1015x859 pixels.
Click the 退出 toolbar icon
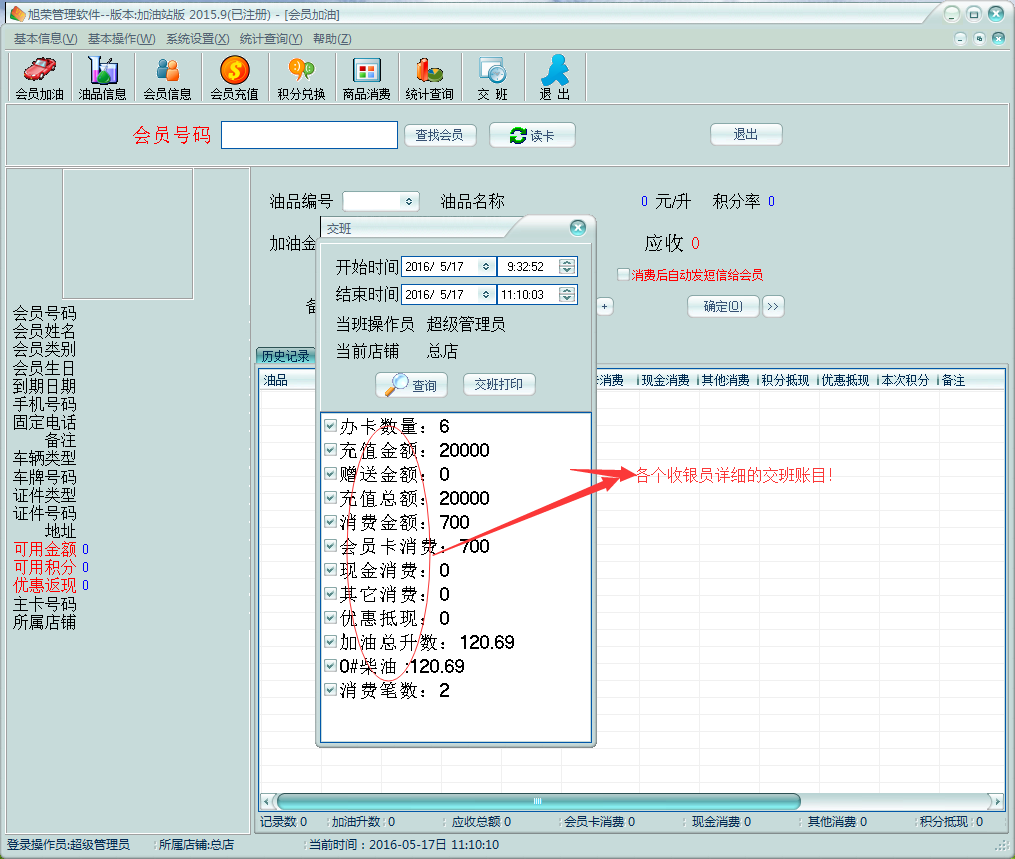tap(554, 78)
